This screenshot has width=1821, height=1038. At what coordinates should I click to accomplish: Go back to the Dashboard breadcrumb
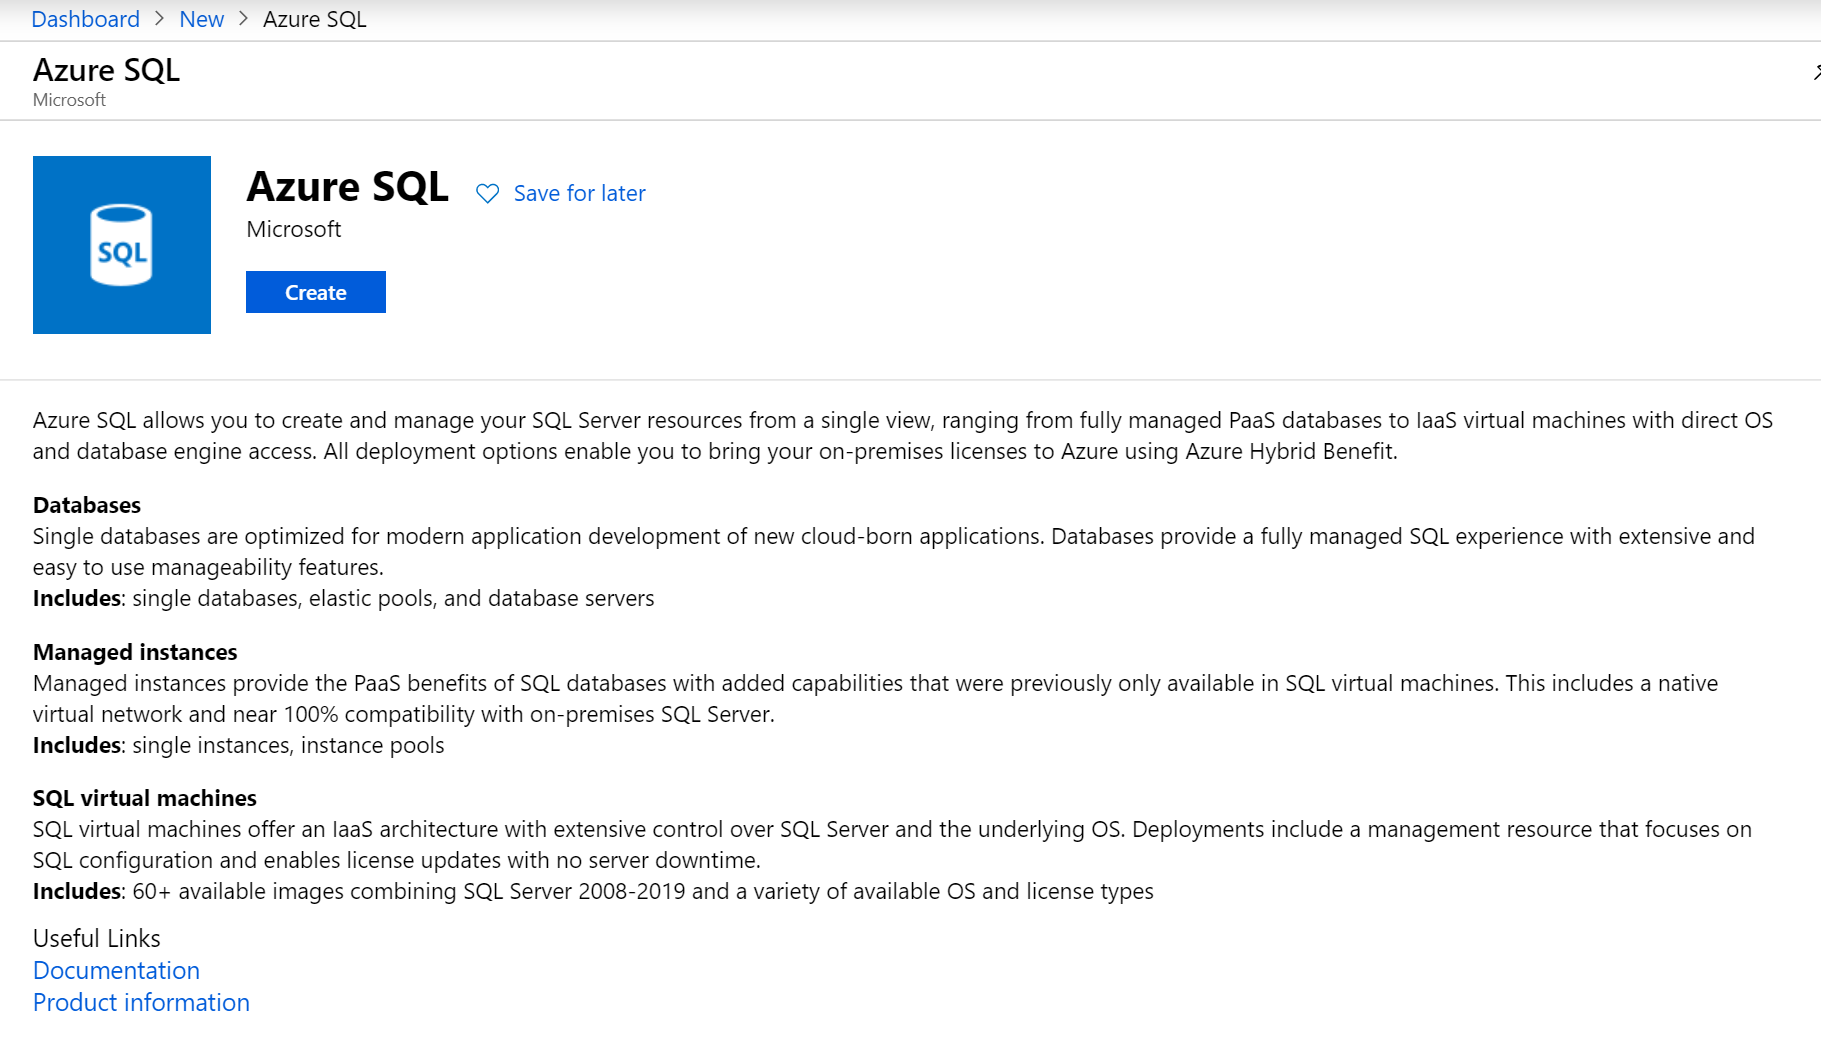point(86,19)
